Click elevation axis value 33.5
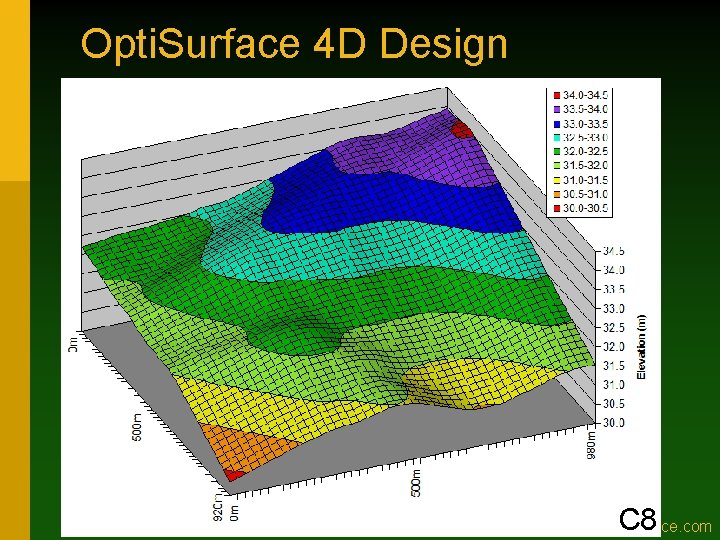720x540 pixels. (x=613, y=289)
